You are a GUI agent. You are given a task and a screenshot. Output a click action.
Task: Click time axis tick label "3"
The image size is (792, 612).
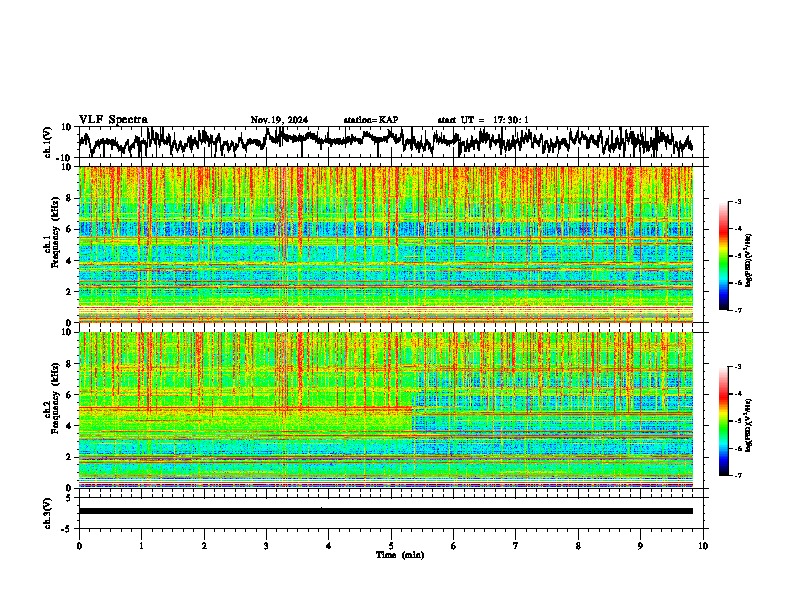[266, 546]
